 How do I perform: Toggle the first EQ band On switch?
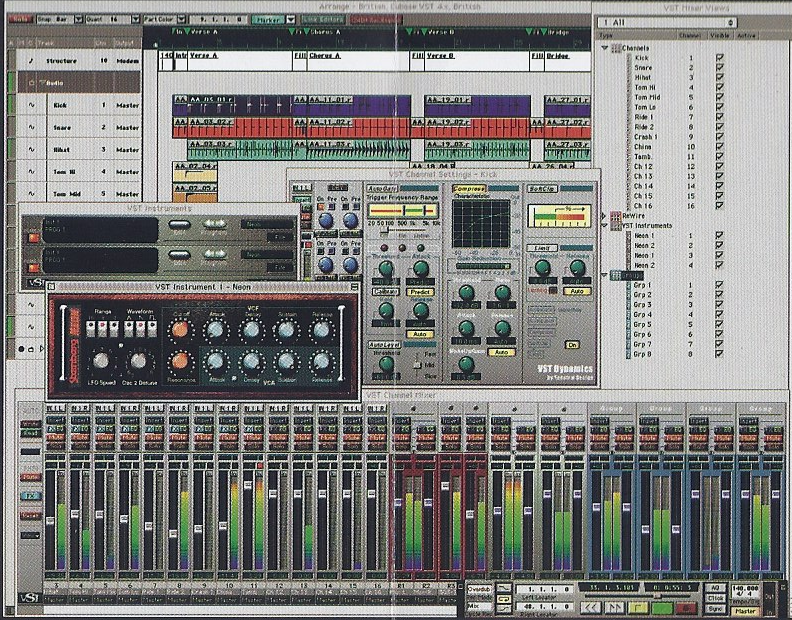320,207
